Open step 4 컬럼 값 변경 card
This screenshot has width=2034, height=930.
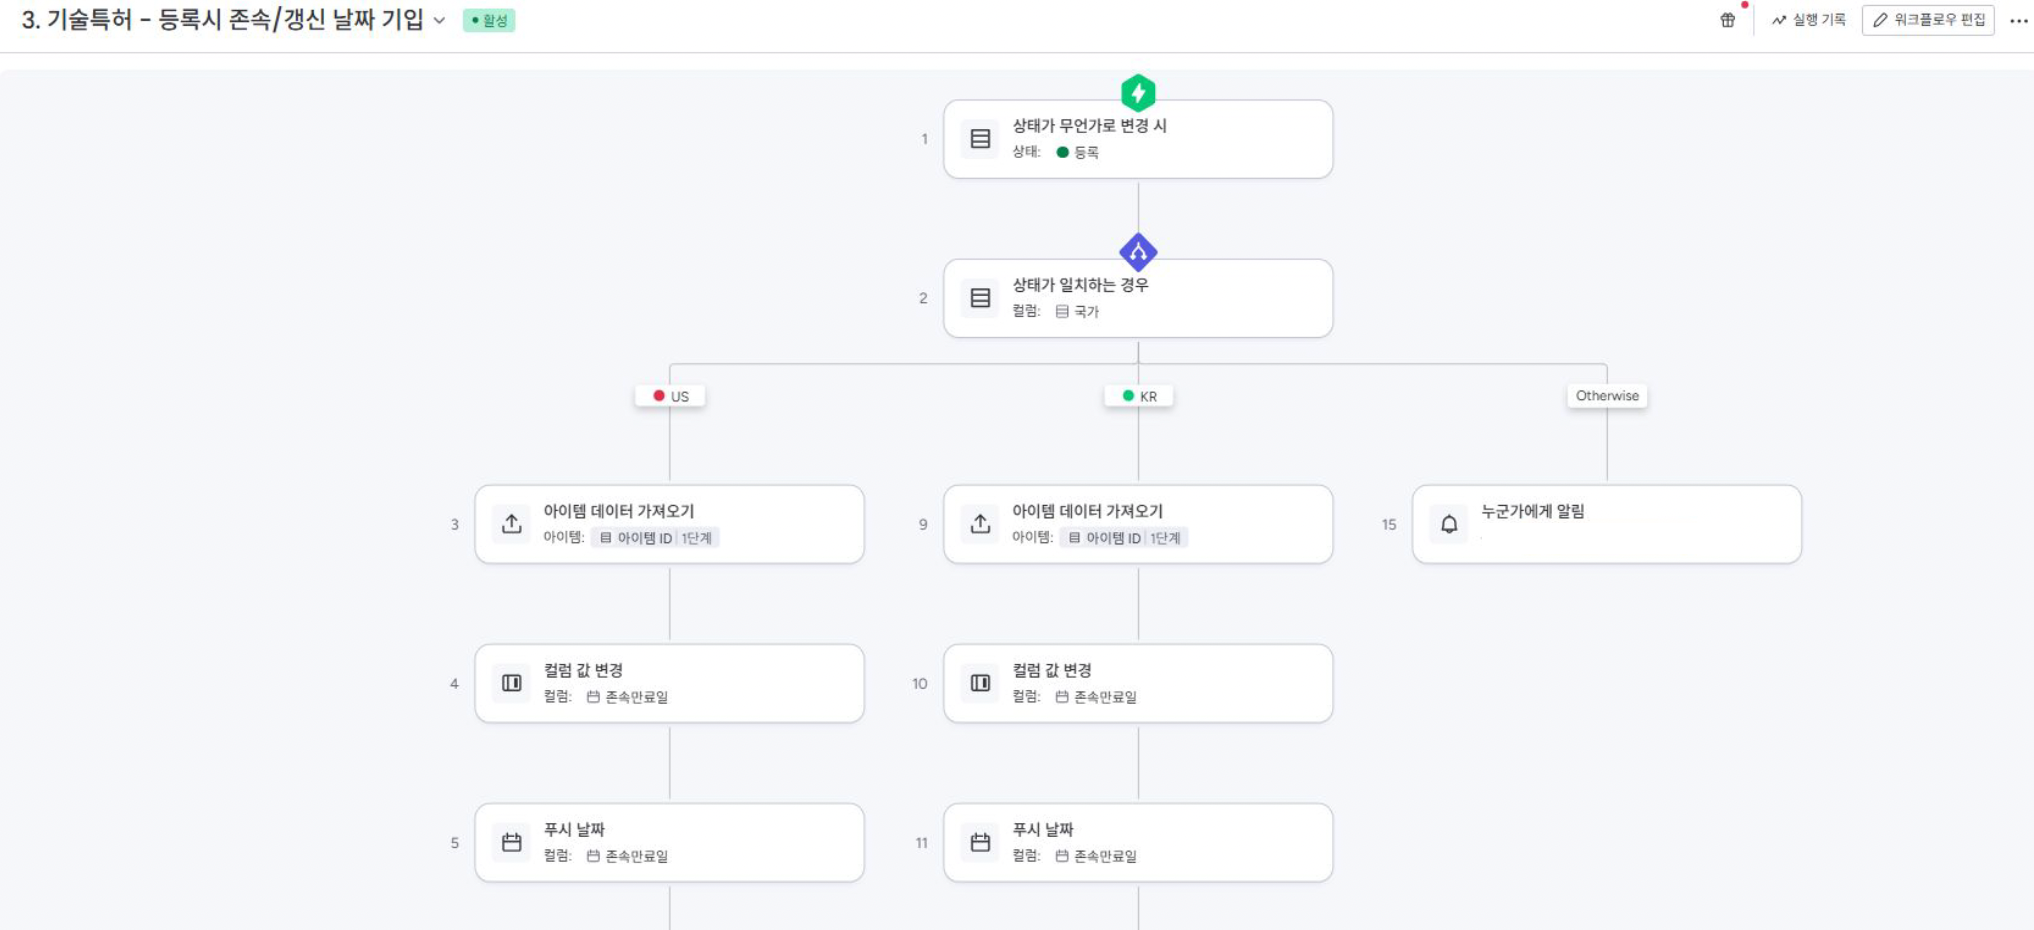670,683
